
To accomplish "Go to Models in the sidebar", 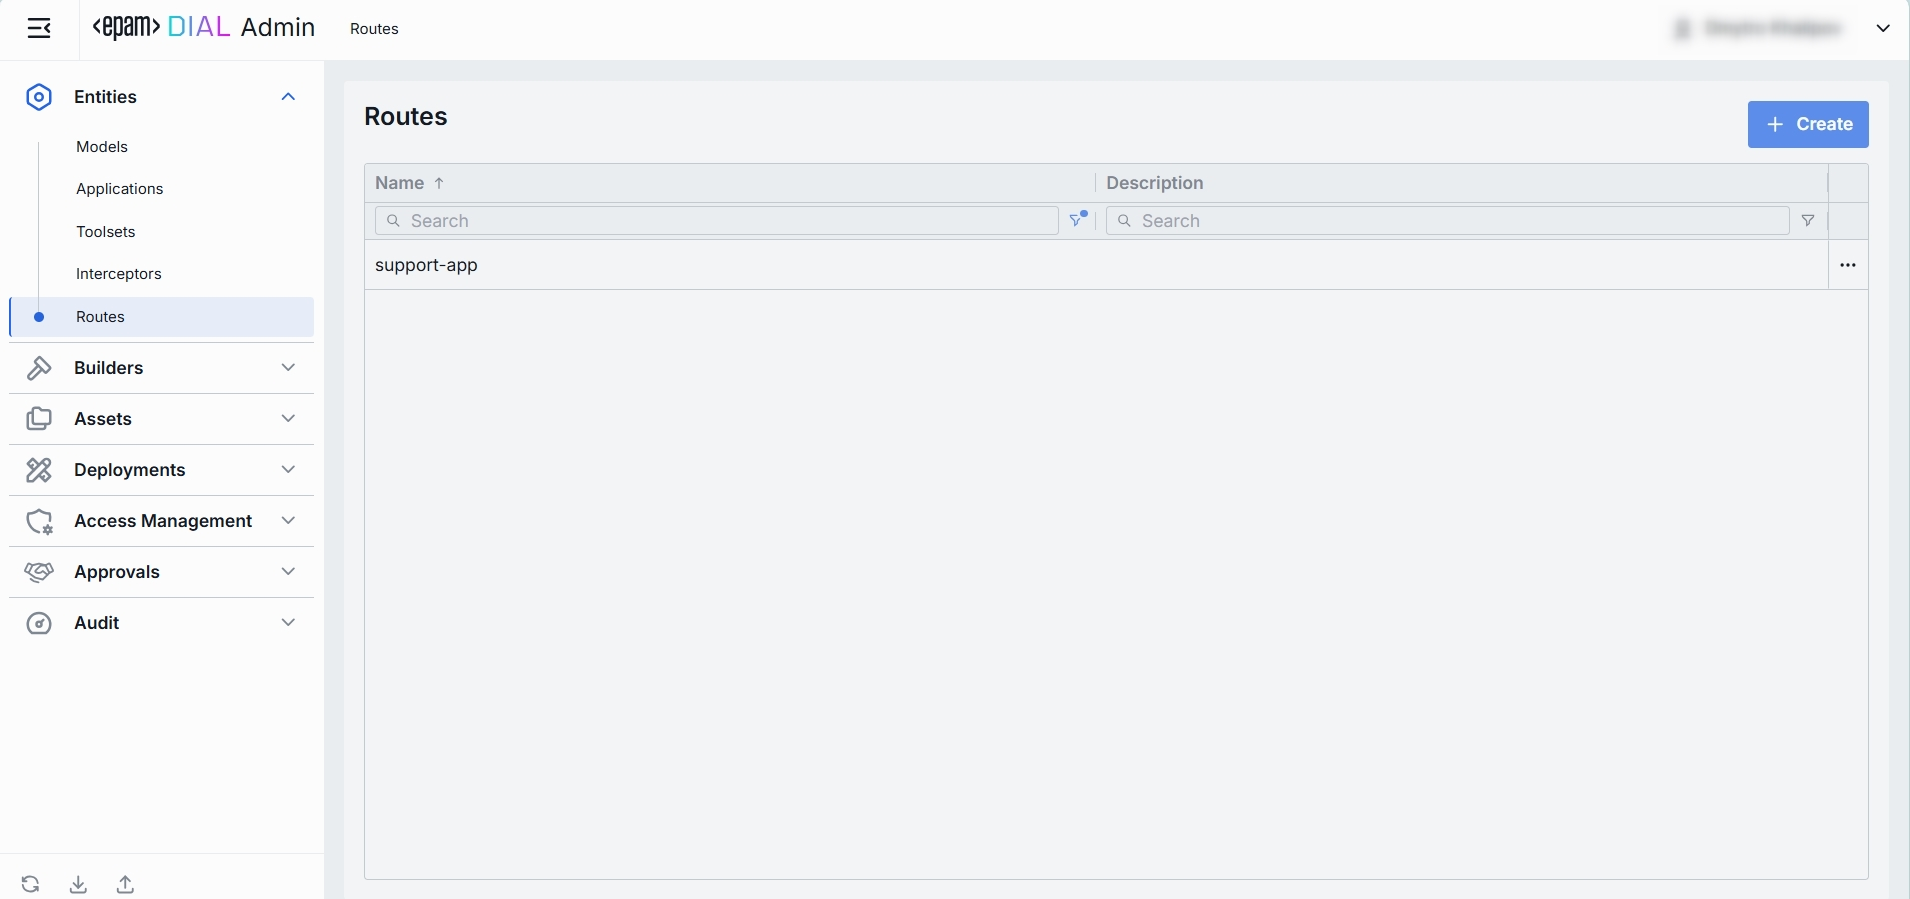I will point(102,147).
